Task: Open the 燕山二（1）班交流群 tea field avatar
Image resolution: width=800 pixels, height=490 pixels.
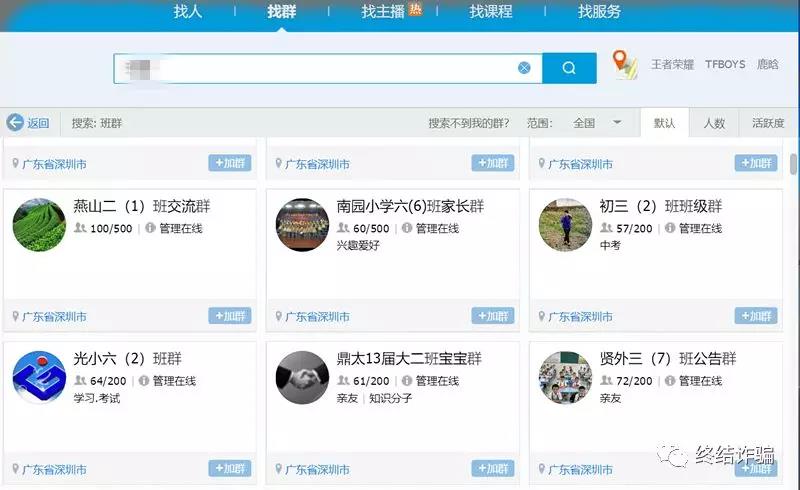Action: pyautogui.click(x=39, y=225)
